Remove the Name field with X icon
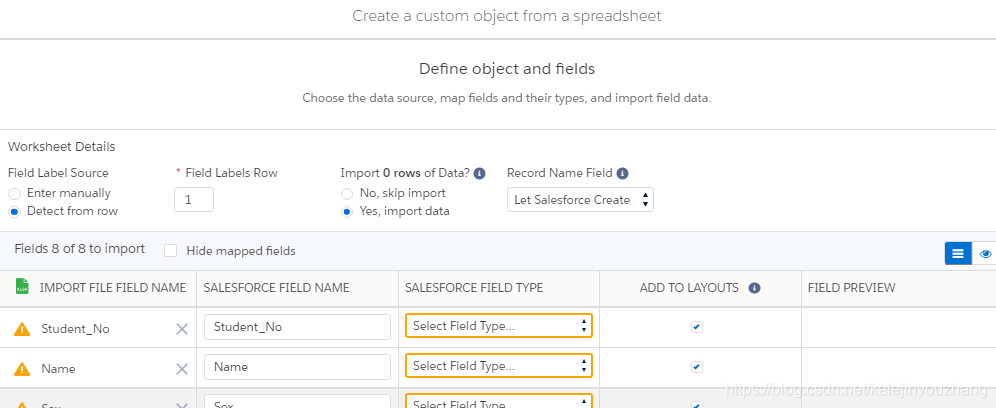This screenshot has height=408, width=996. pos(182,368)
